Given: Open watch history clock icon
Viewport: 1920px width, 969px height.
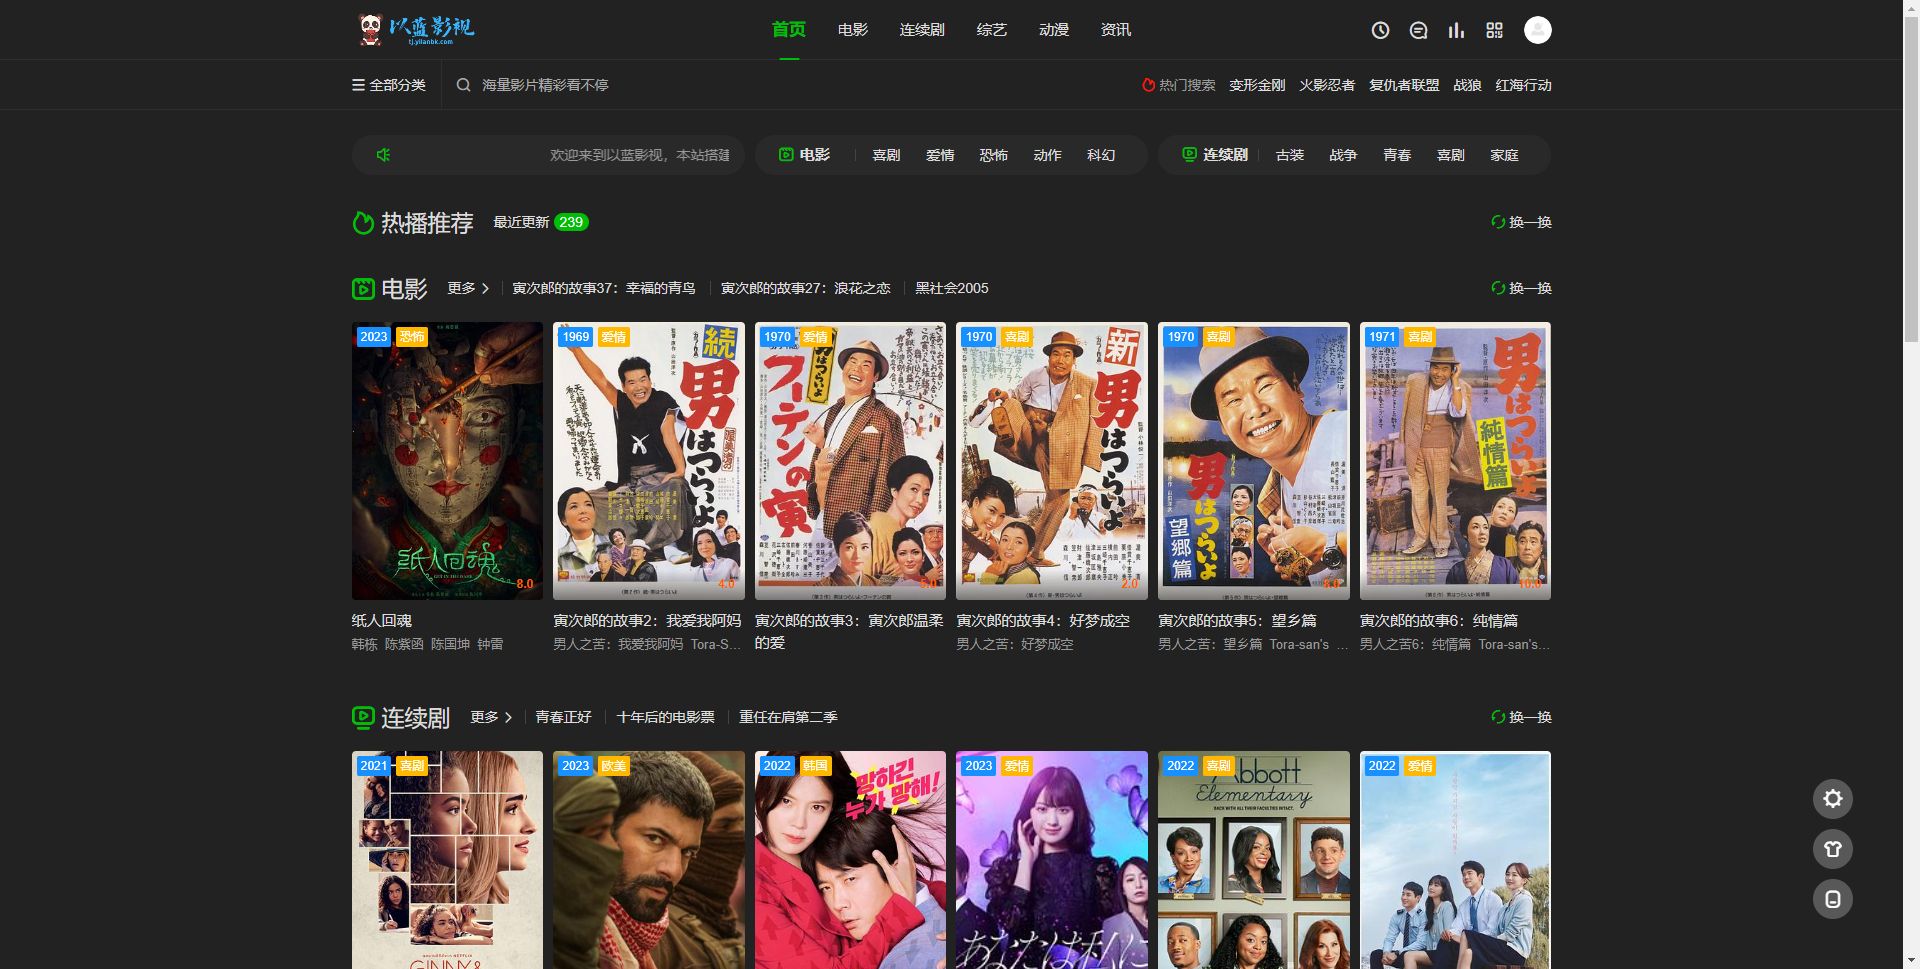Looking at the screenshot, I should [1380, 30].
